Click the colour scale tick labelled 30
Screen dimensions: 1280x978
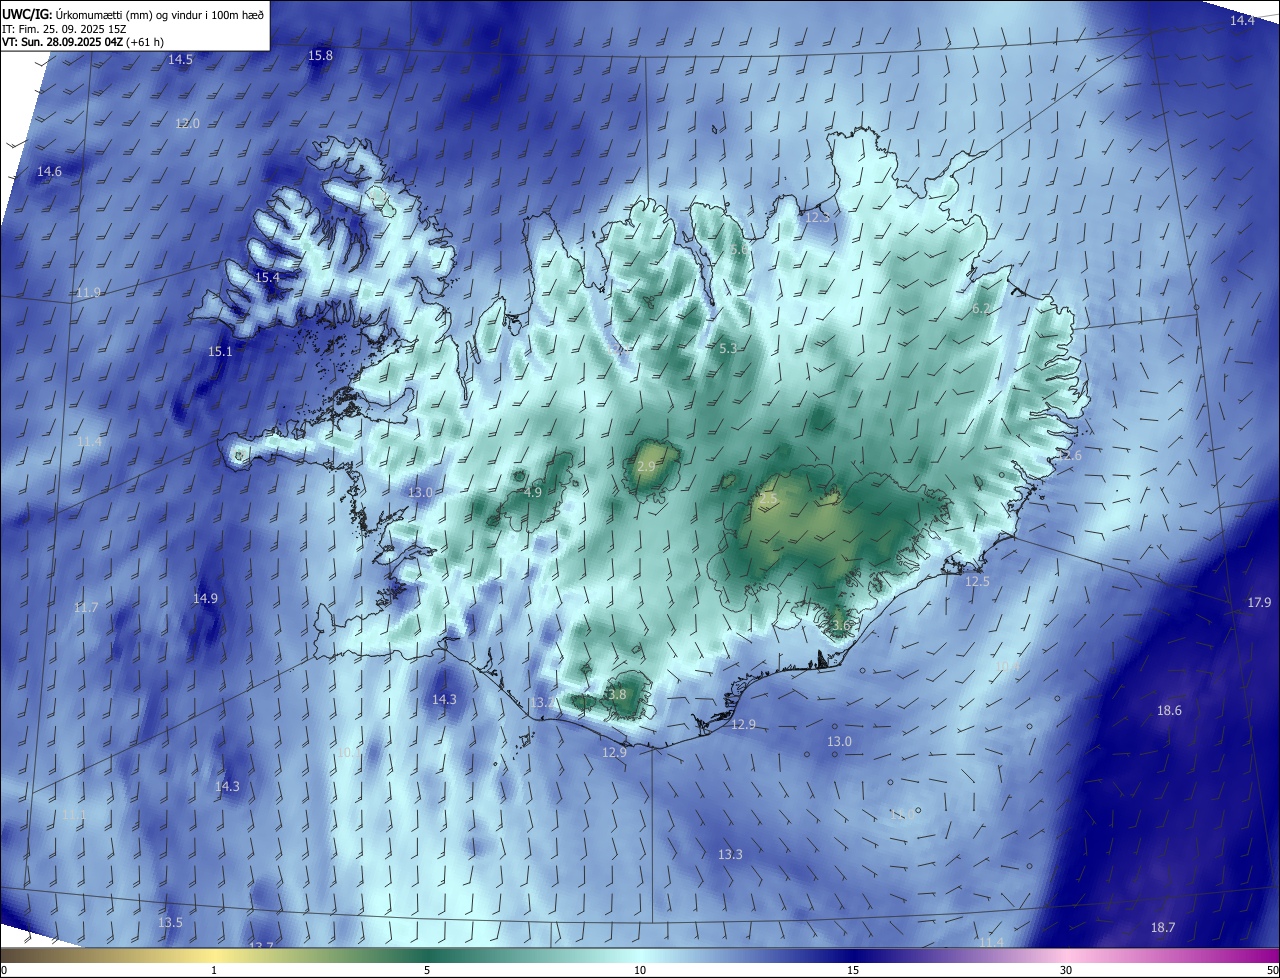pos(1066,970)
